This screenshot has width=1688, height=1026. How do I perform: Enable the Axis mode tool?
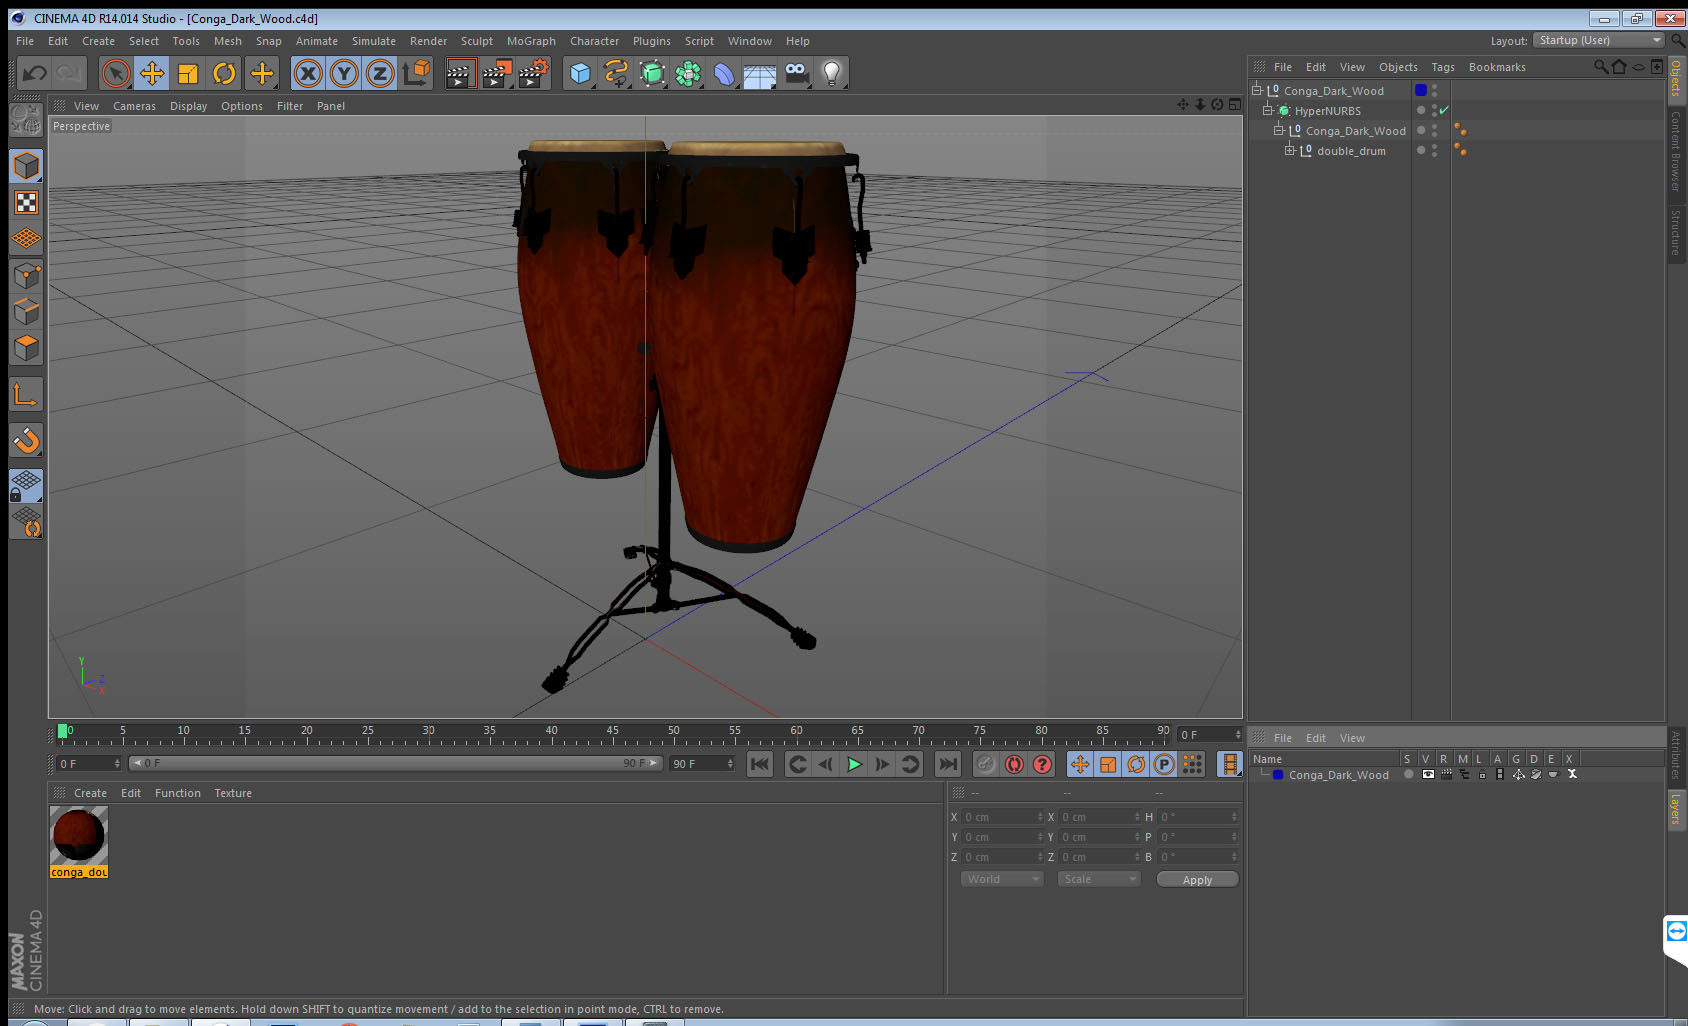[26, 395]
